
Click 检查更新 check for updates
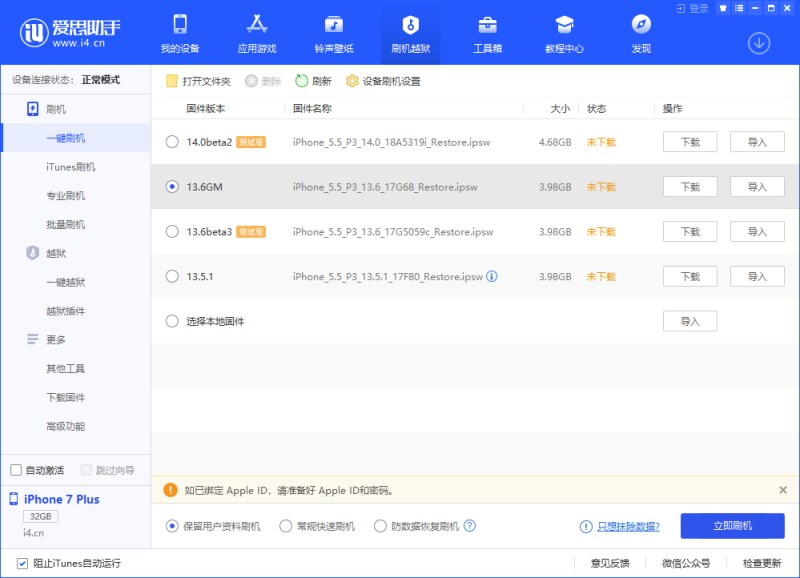point(762,563)
